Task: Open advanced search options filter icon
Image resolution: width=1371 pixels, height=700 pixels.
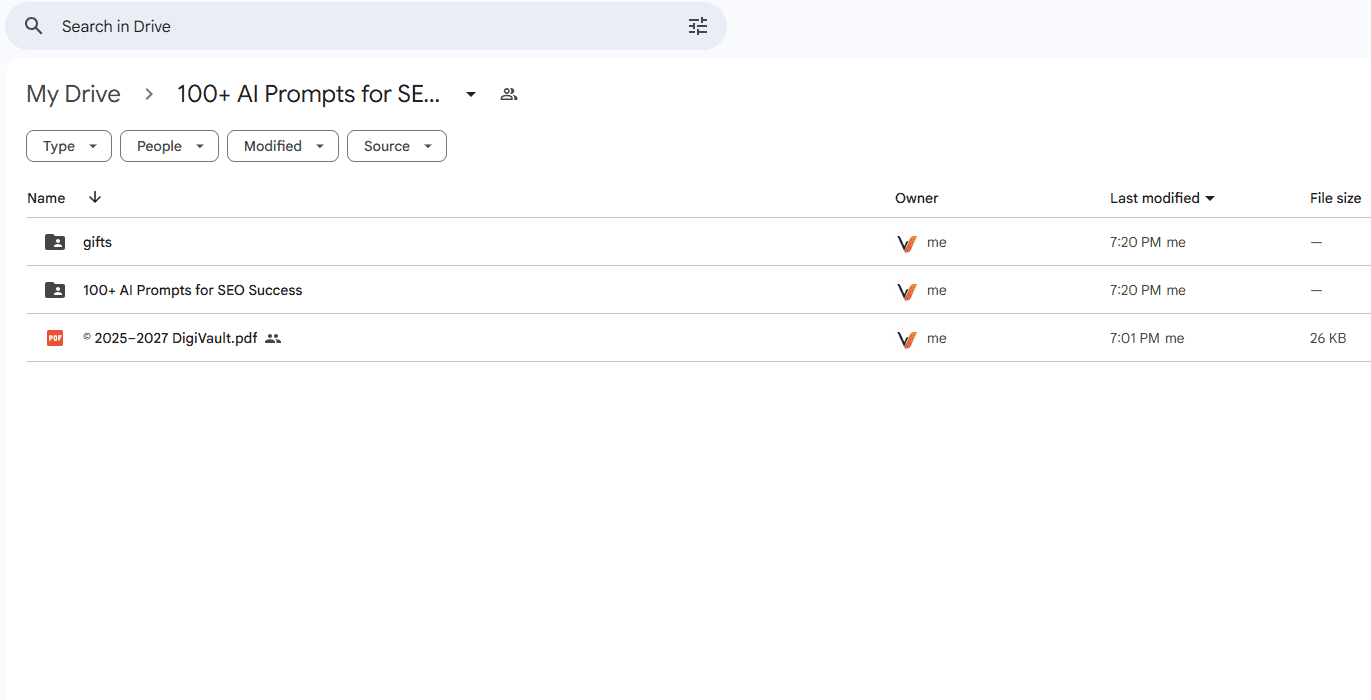Action: coord(698,26)
